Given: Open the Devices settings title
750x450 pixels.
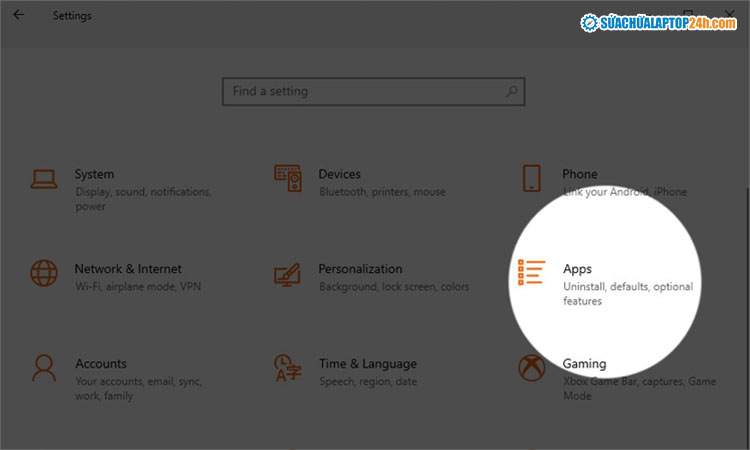Looking at the screenshot, I should coord(340,174).
